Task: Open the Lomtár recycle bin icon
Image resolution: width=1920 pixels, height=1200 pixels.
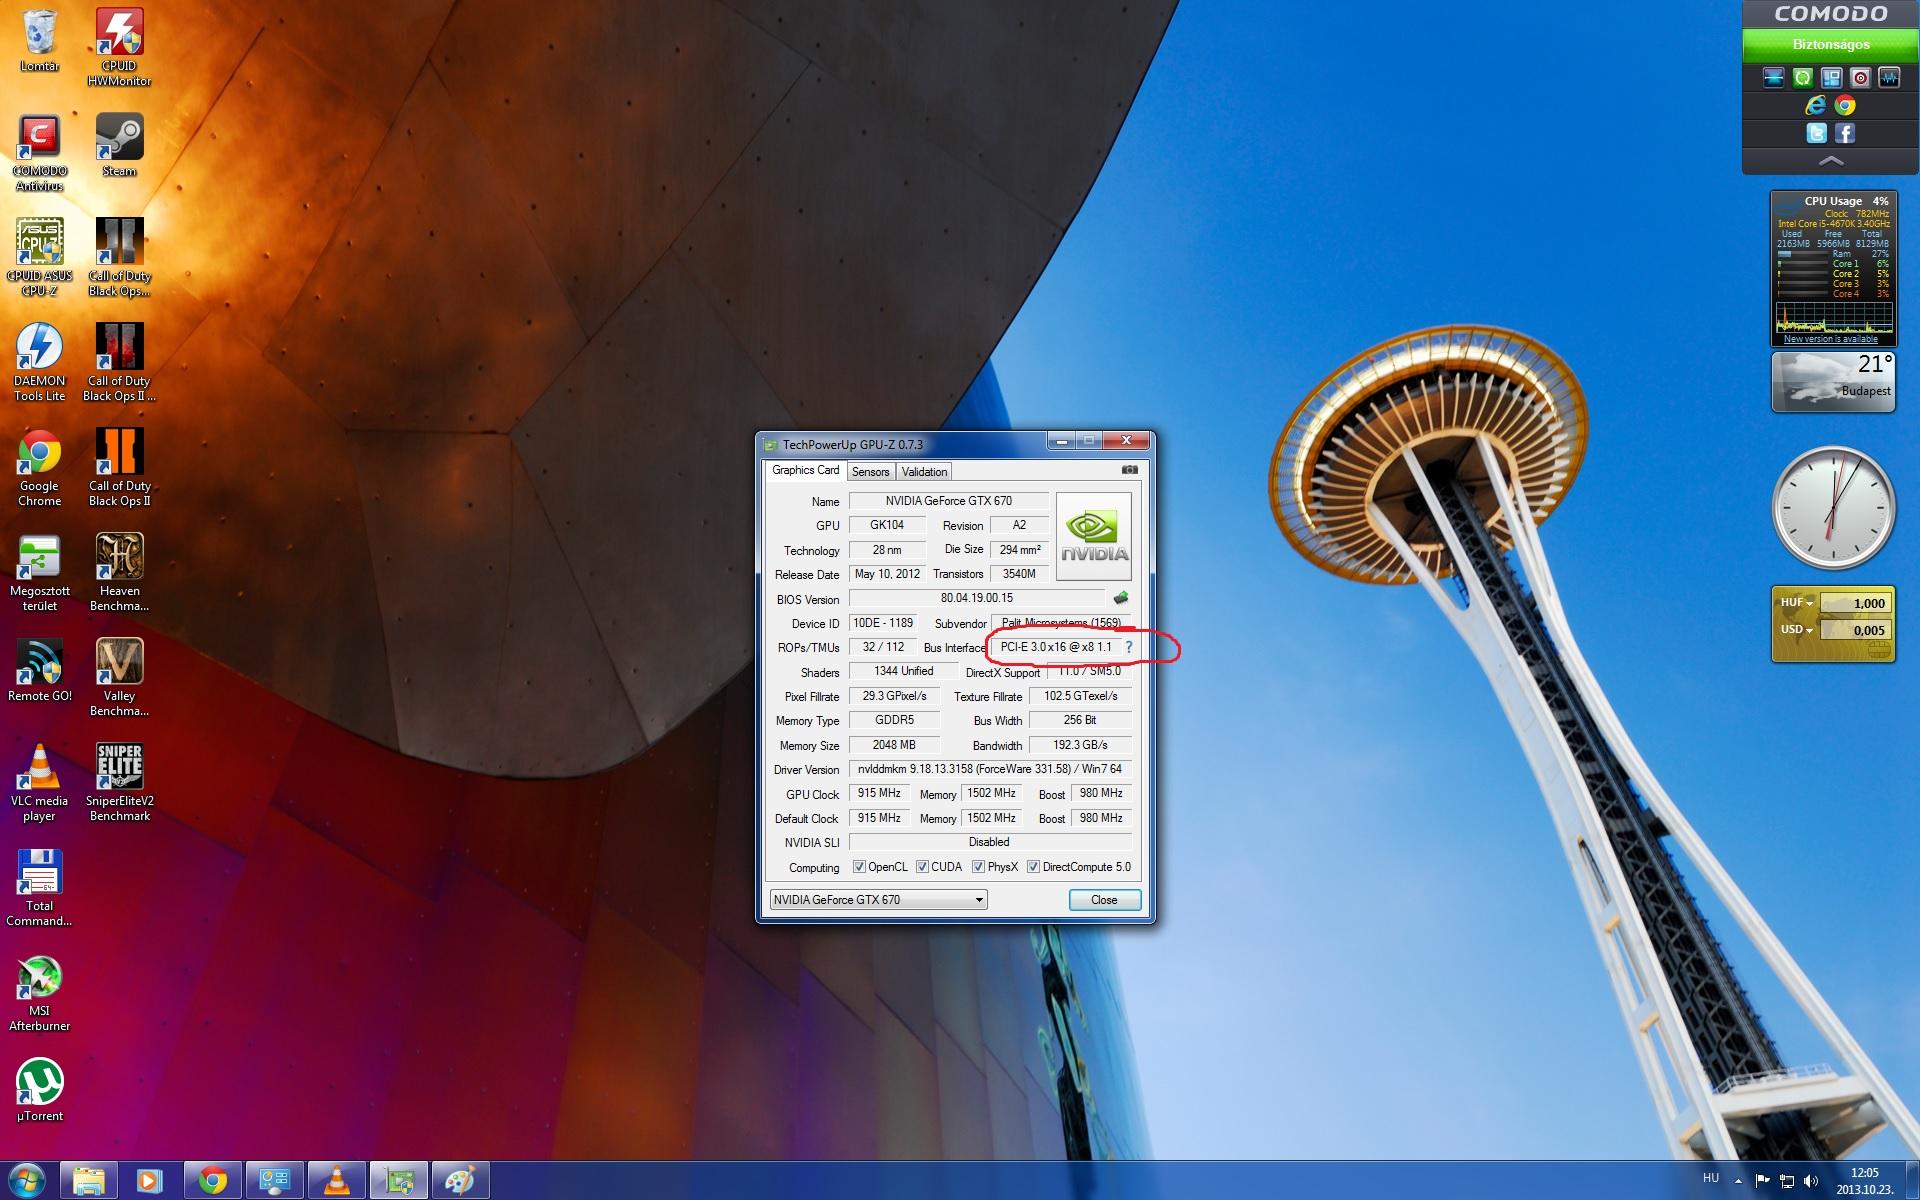Action: pyautogui.click(x=40, y=41)
